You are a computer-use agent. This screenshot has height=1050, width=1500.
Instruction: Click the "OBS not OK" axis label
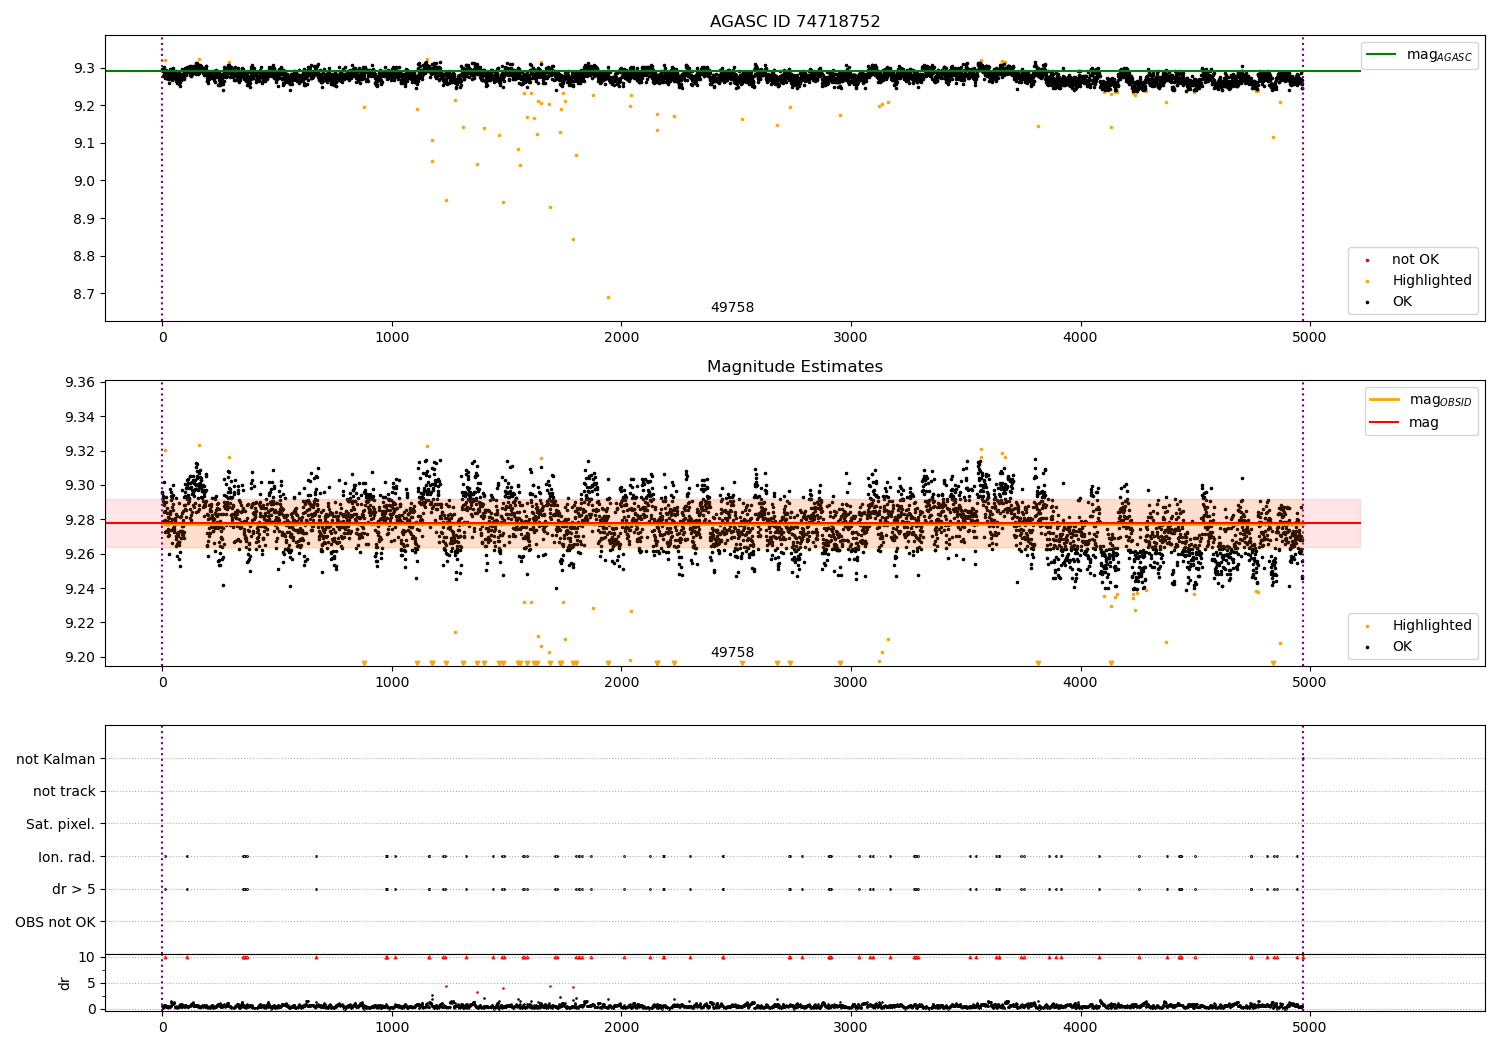click(x=55, y=922)
